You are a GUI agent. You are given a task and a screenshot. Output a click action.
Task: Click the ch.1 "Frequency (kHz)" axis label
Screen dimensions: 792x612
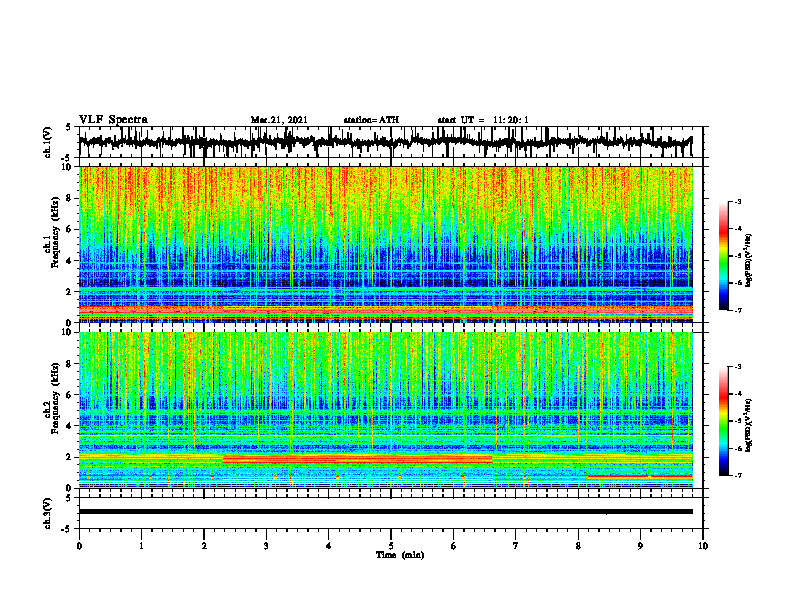pos(57,232)
